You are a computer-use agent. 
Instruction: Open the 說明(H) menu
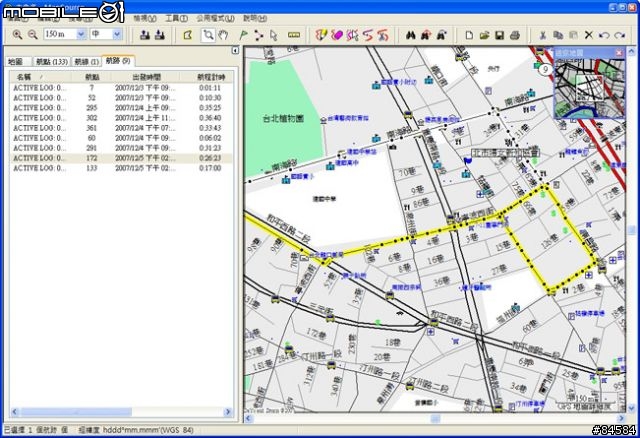click(255, 18)
